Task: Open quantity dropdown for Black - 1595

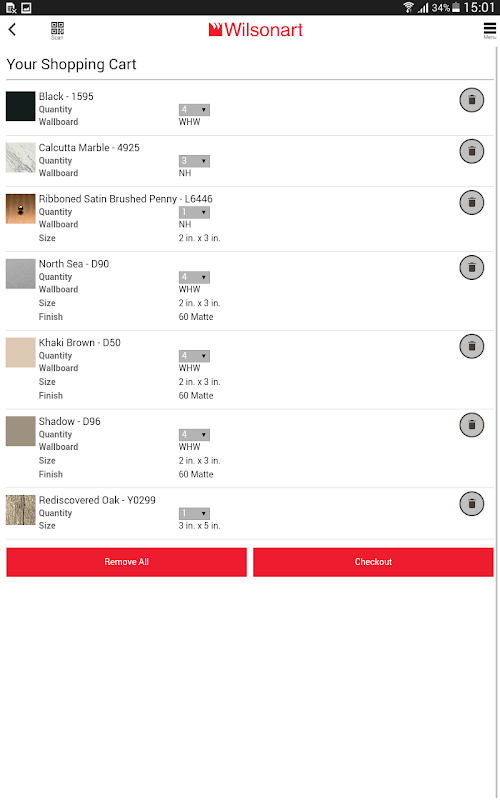Action: pos(194,110)
